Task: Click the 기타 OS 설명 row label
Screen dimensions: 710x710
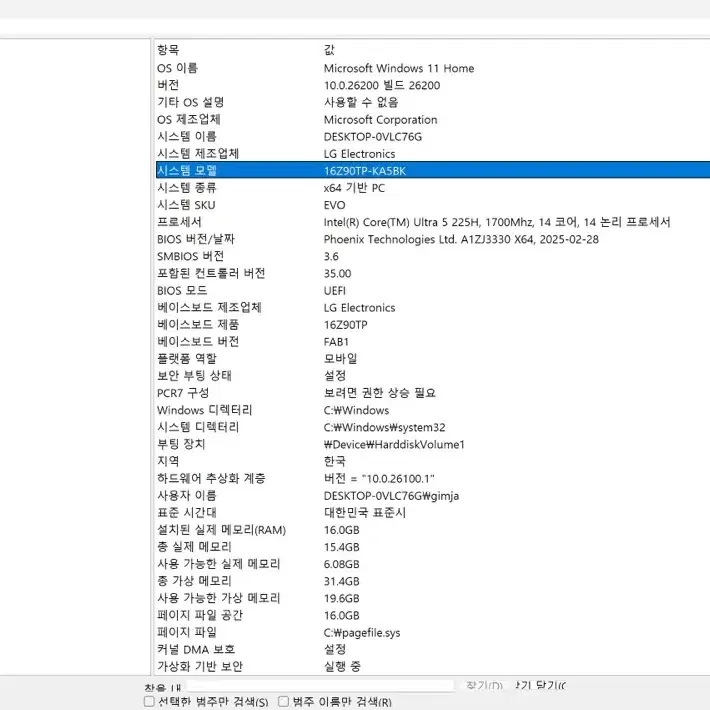Action: click(190, 102)
